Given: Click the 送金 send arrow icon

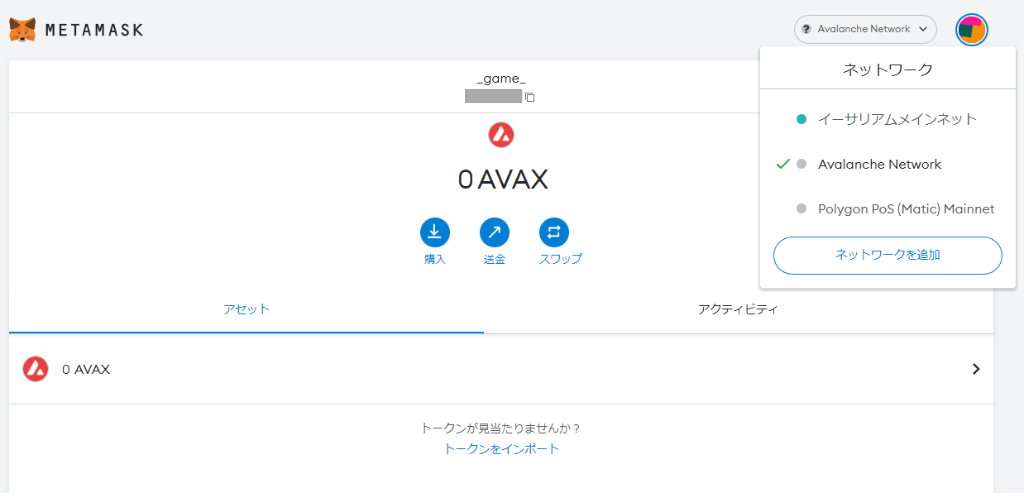Looking at the screenshot, I should click(x=494, y=232).
